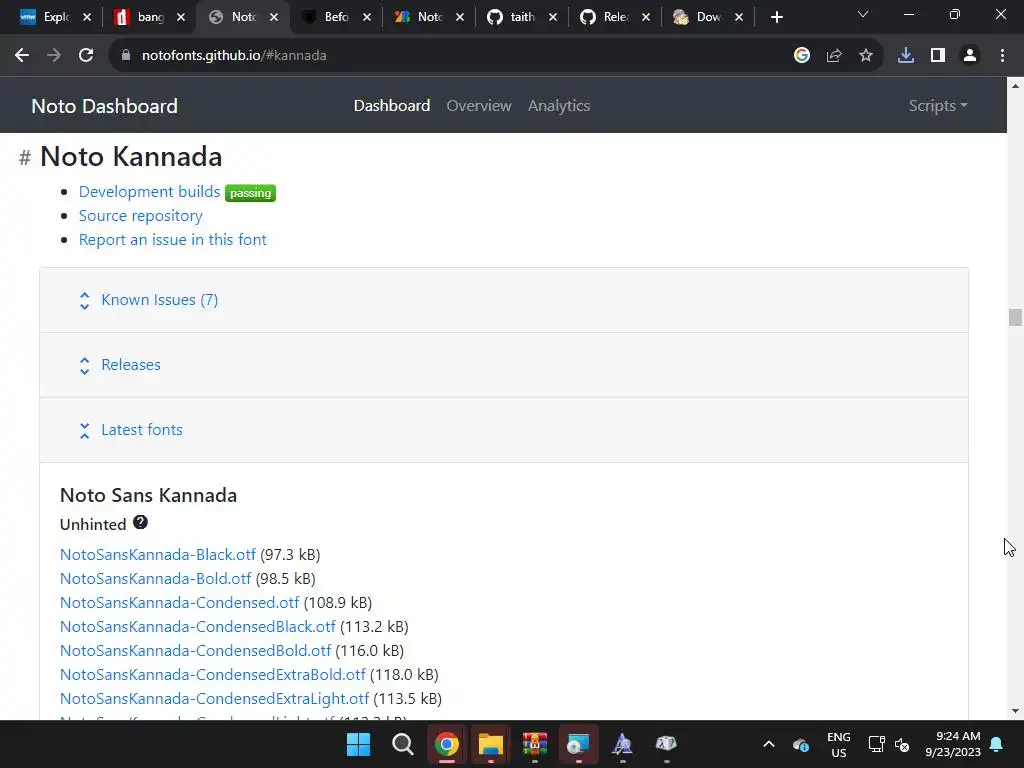Show the Unhinted help question mark
Viewport: 1024px width, 768px height.
(140, 522)
